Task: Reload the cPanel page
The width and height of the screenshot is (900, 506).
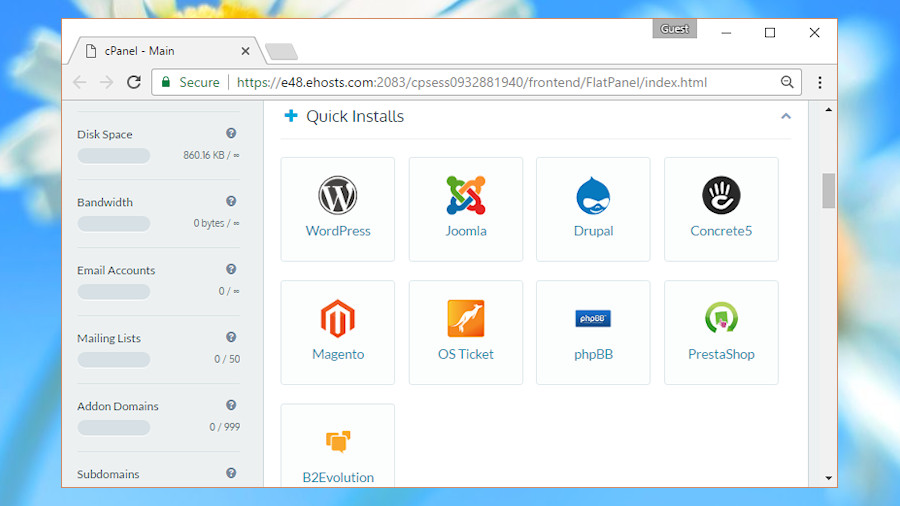Action: [134, 82]
